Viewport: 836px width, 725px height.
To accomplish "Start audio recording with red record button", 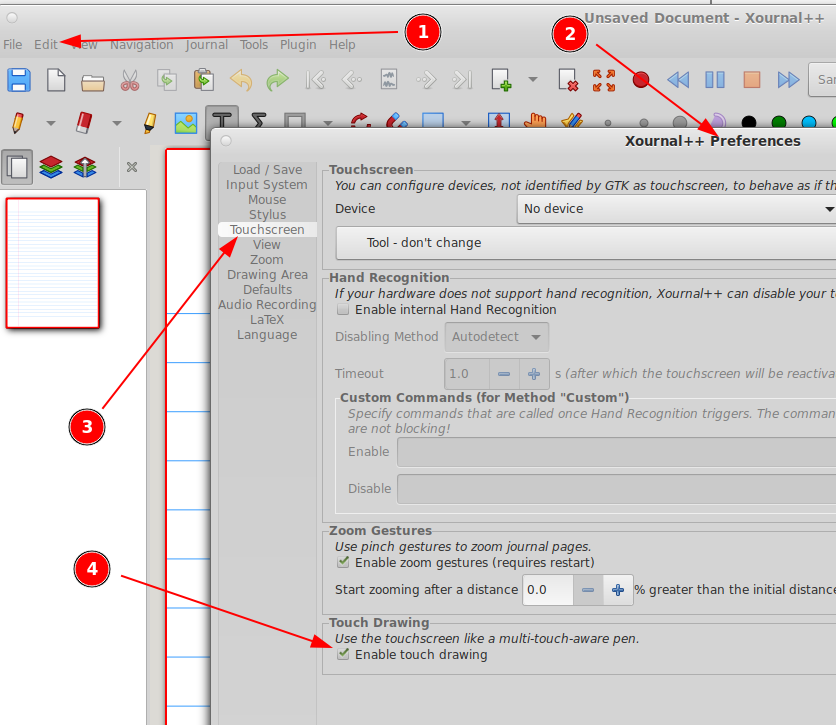I will click(x=642, y=80).
